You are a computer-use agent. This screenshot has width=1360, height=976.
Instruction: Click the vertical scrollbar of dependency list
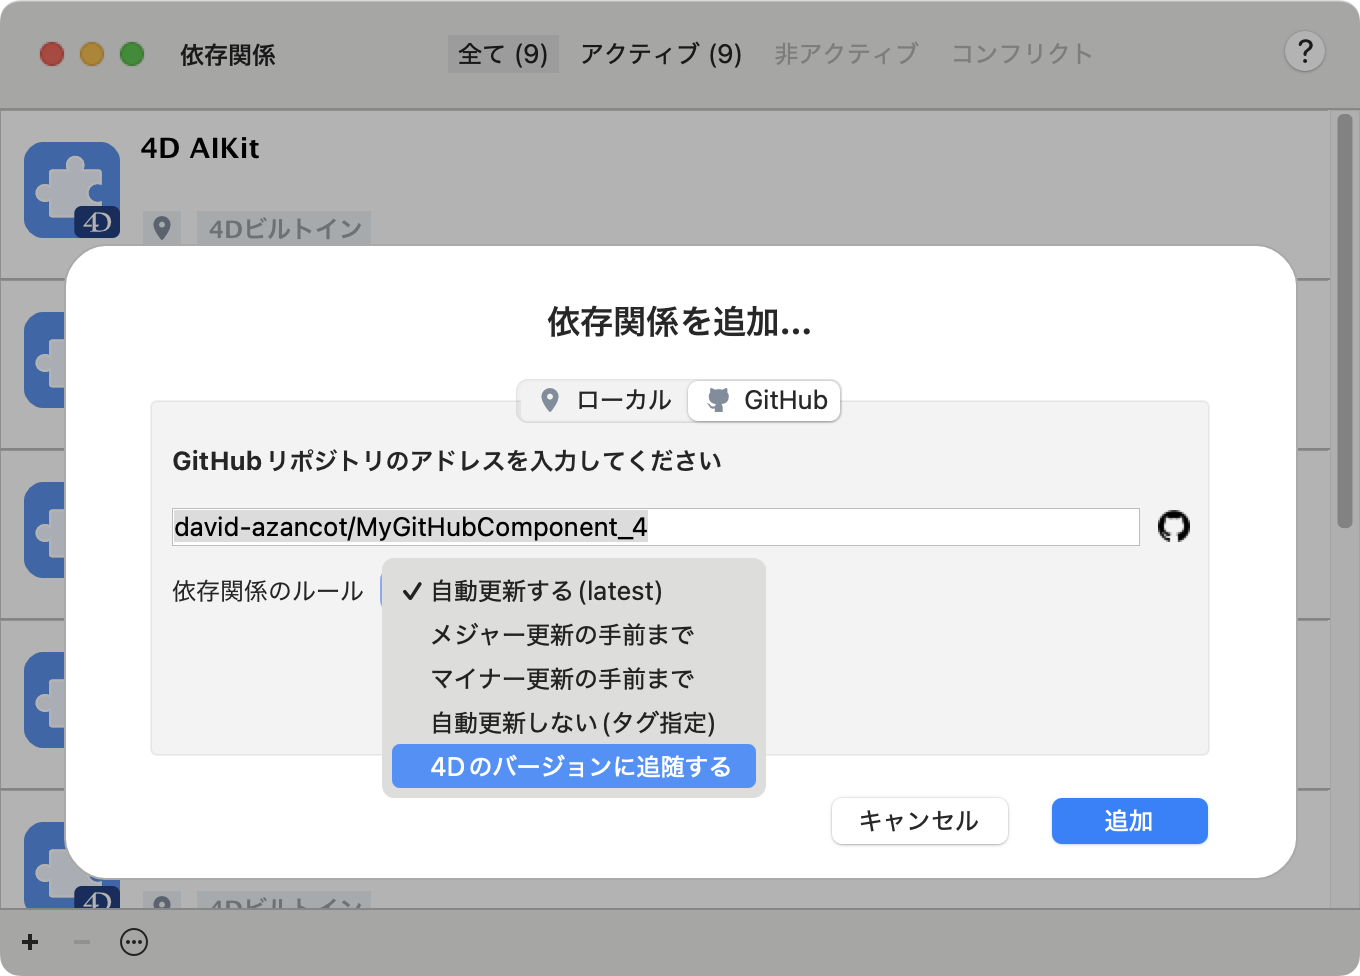[1344, 320]
